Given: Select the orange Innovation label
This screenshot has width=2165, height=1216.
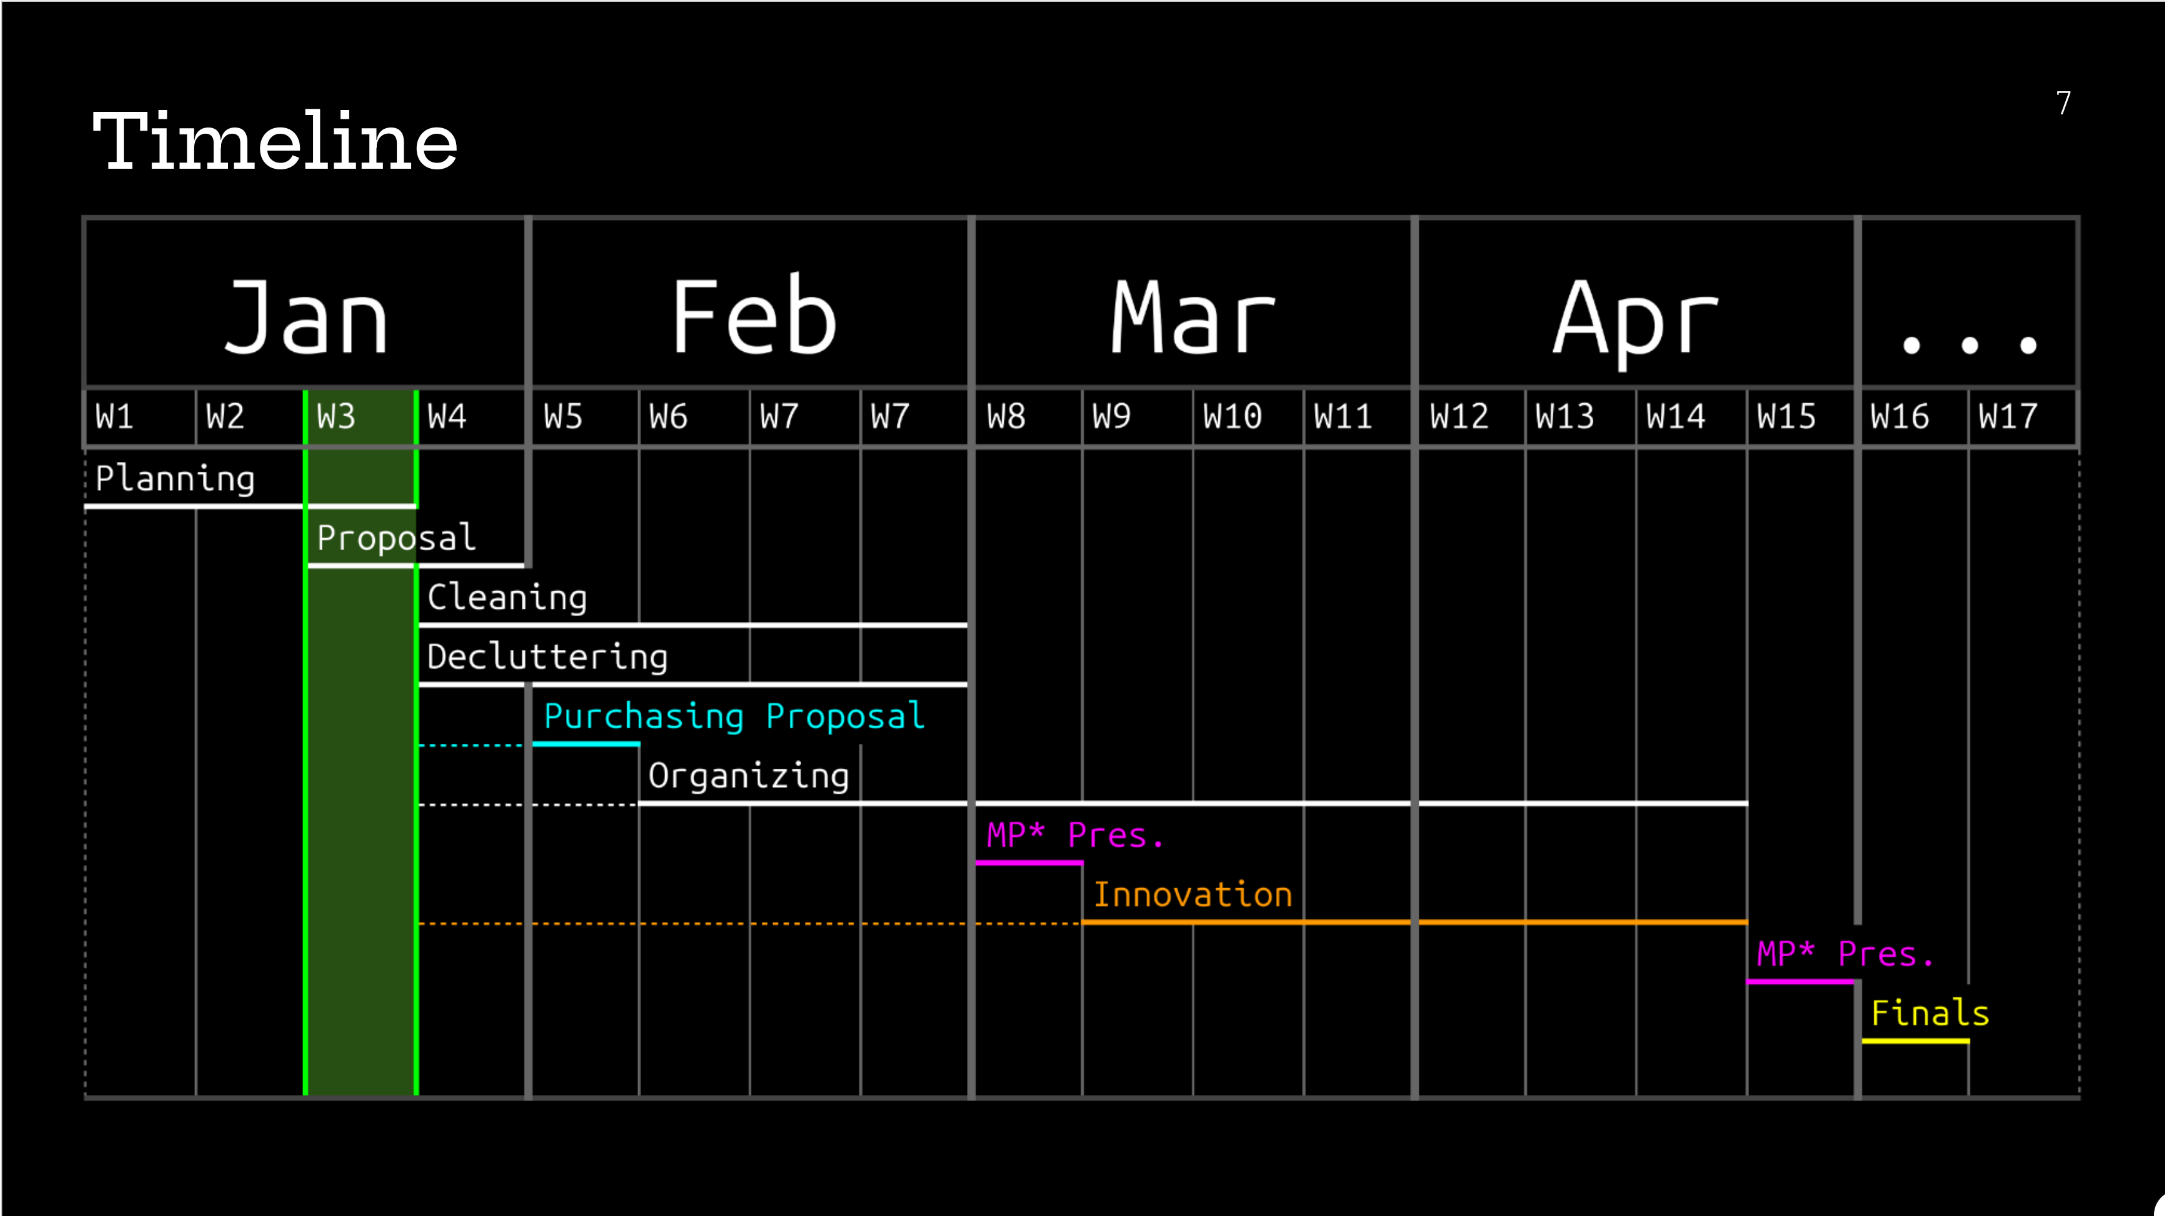Looking at the screenshot, I should (1193, 894).
